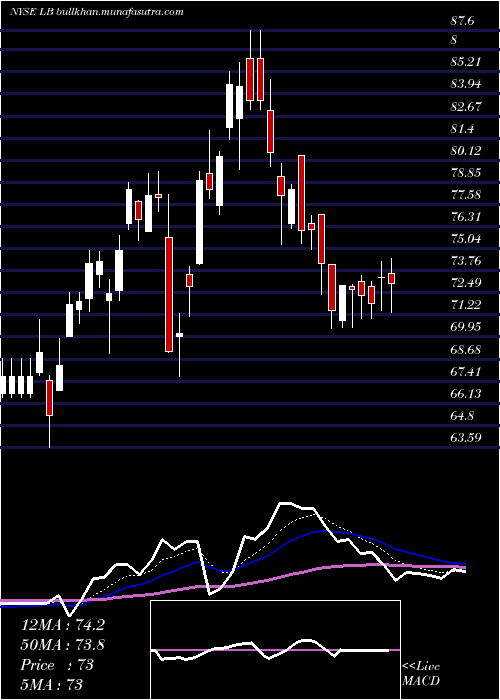Select the 67.41 price axis label
Viewport: 500px width, 700px height.
[466, 371]
